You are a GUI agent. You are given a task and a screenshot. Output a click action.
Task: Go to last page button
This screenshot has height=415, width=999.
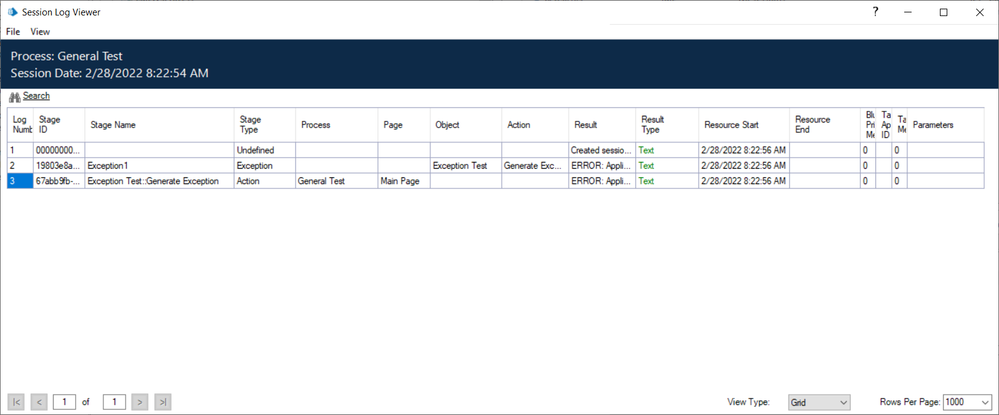(x=163, y=402)
